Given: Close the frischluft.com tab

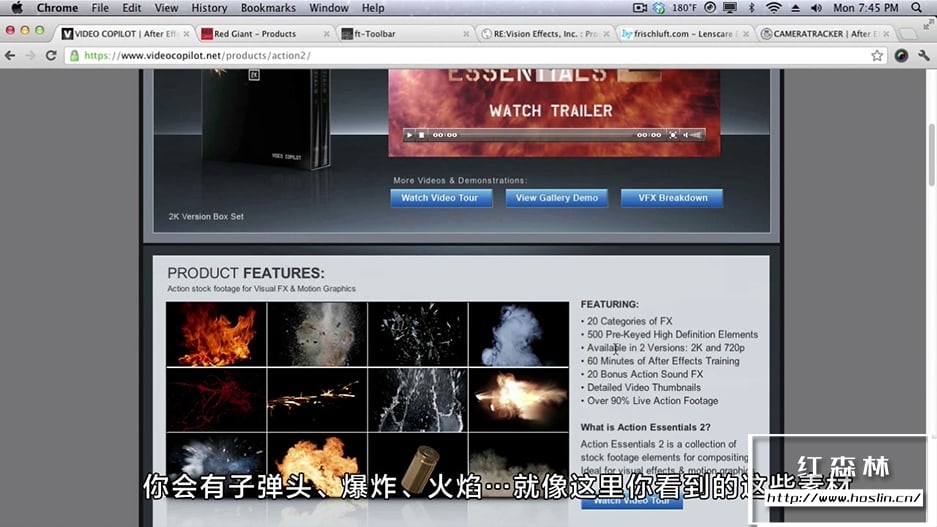Looking at the screenshot, I should 746,34.
